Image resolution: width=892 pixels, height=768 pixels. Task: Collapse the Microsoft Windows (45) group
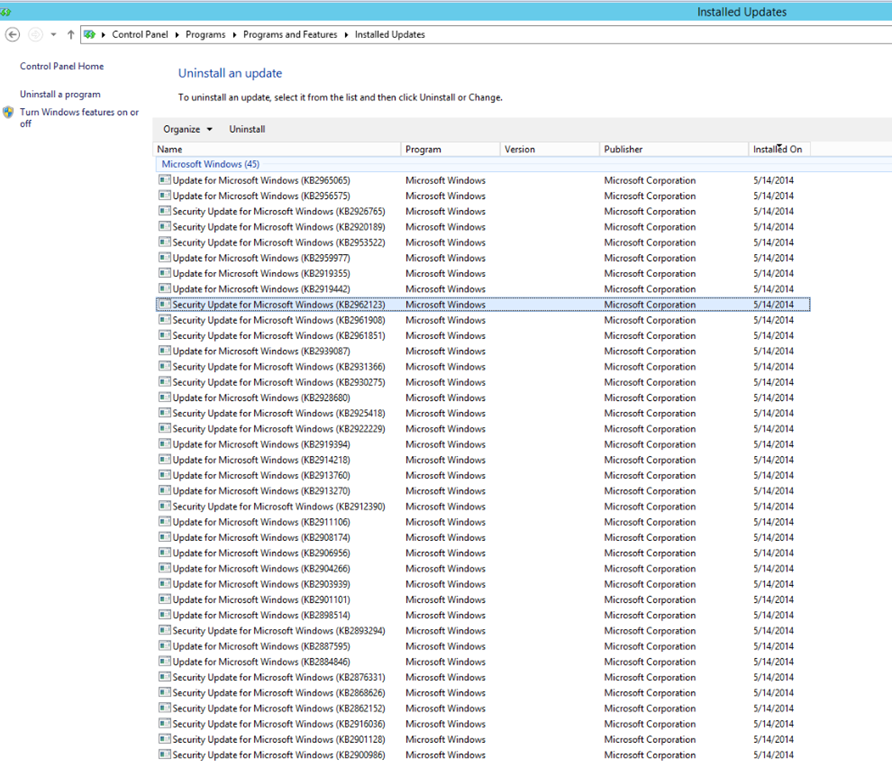click(210, 164)
